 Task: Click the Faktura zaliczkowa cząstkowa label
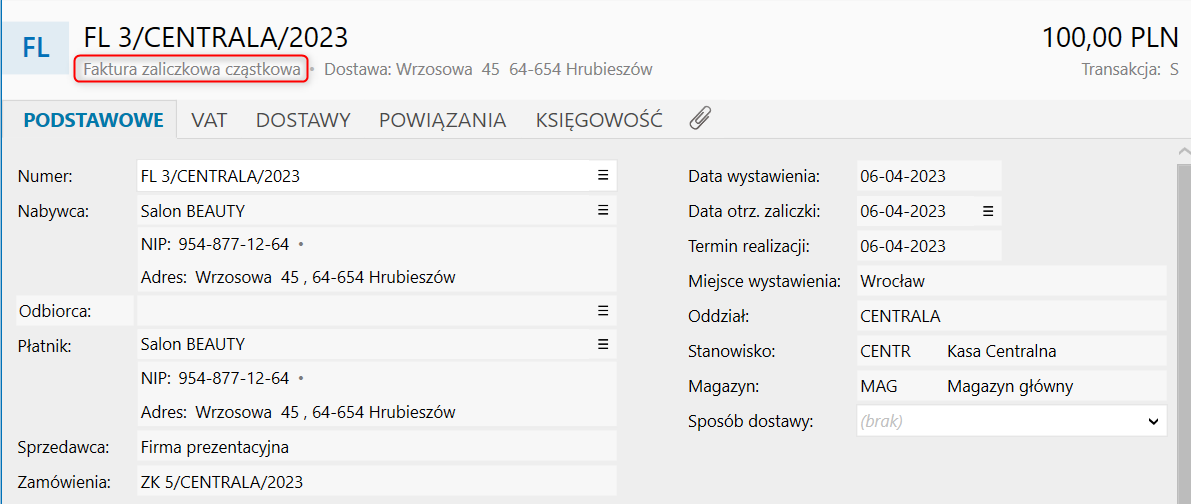coord(191,69)
